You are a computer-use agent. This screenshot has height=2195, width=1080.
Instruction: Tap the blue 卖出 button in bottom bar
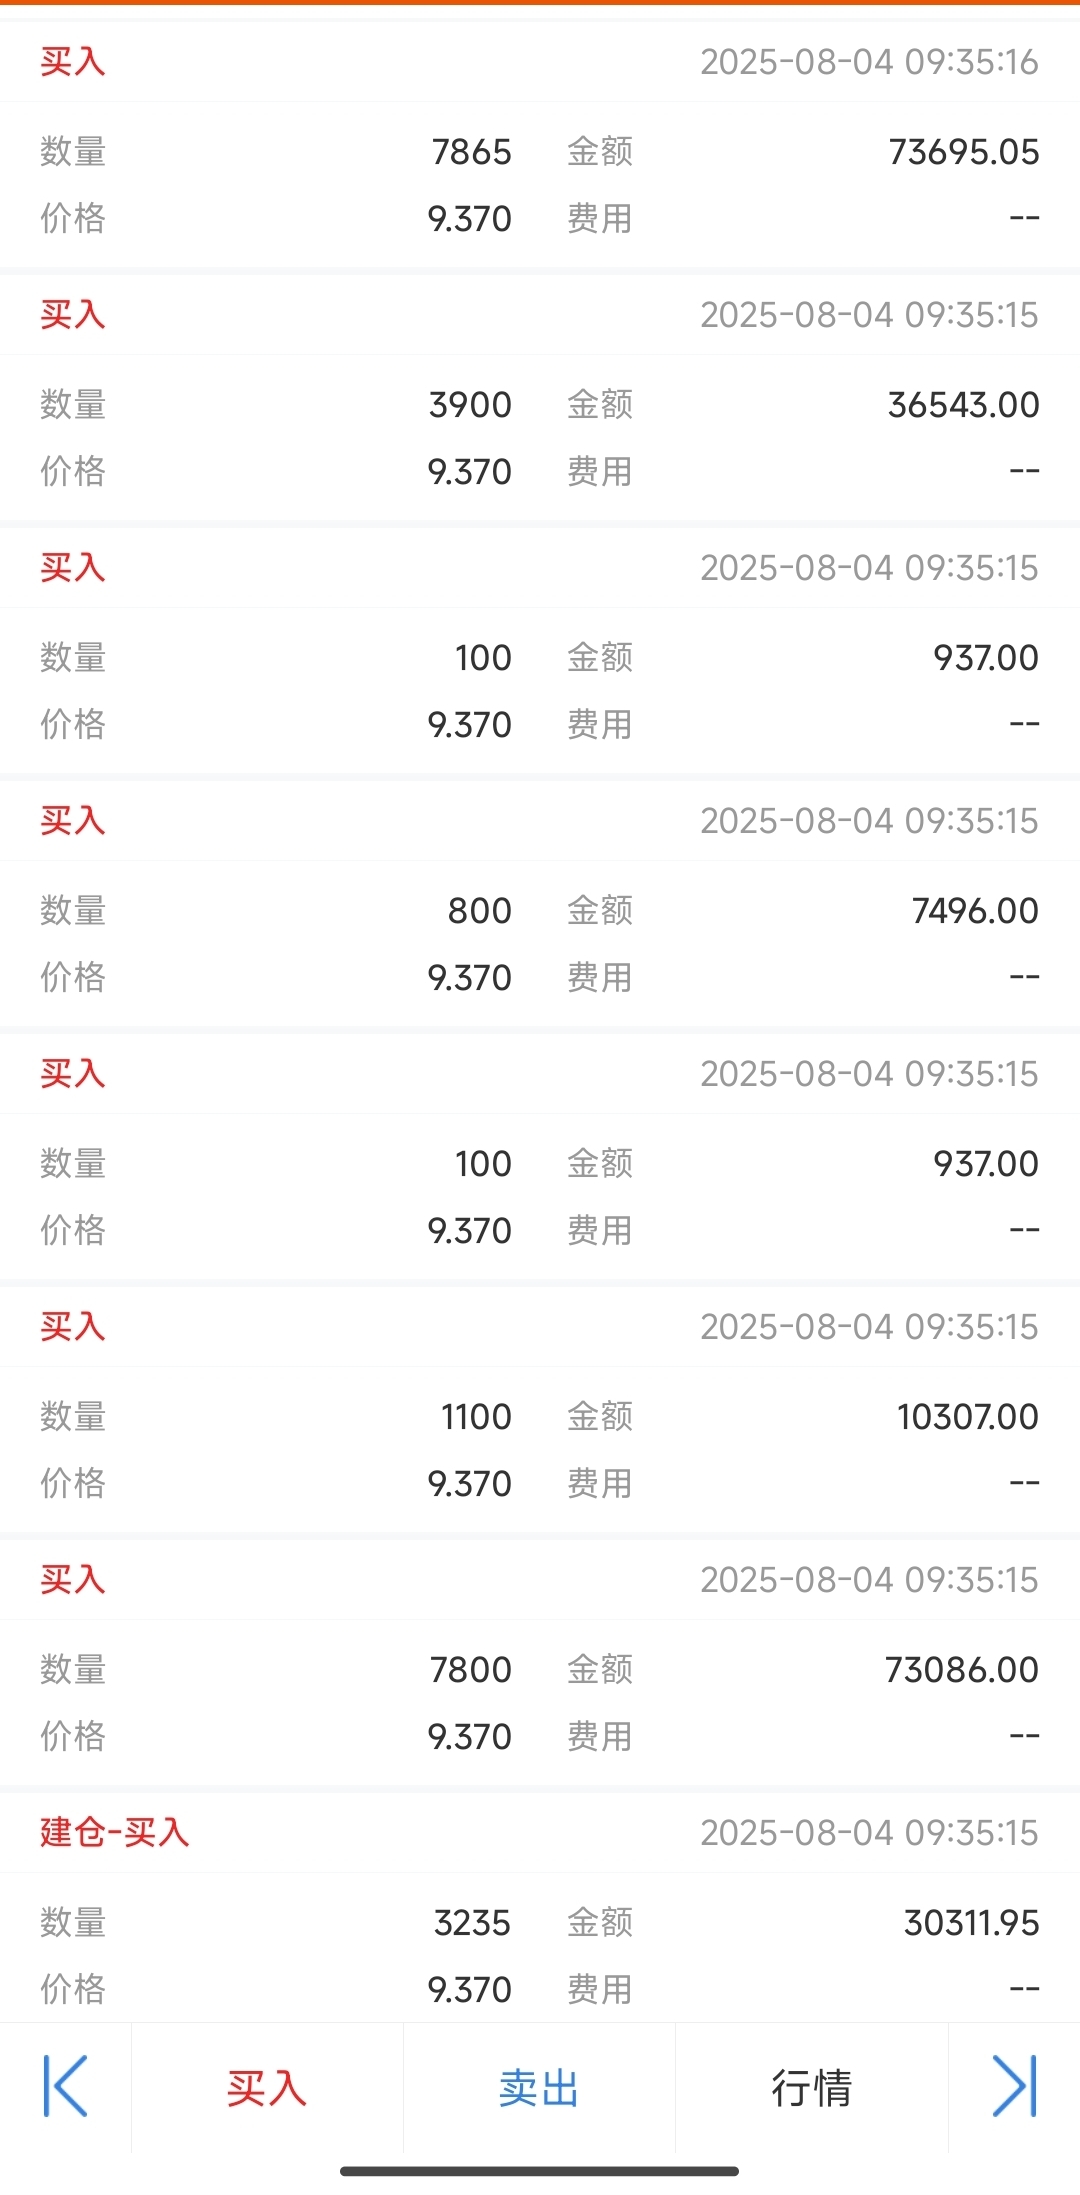539,2088
